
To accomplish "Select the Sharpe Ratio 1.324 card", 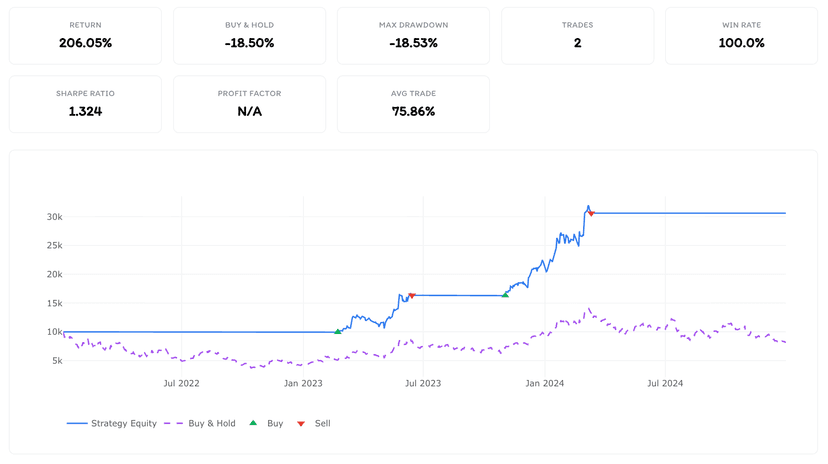I will pos(86,104).
